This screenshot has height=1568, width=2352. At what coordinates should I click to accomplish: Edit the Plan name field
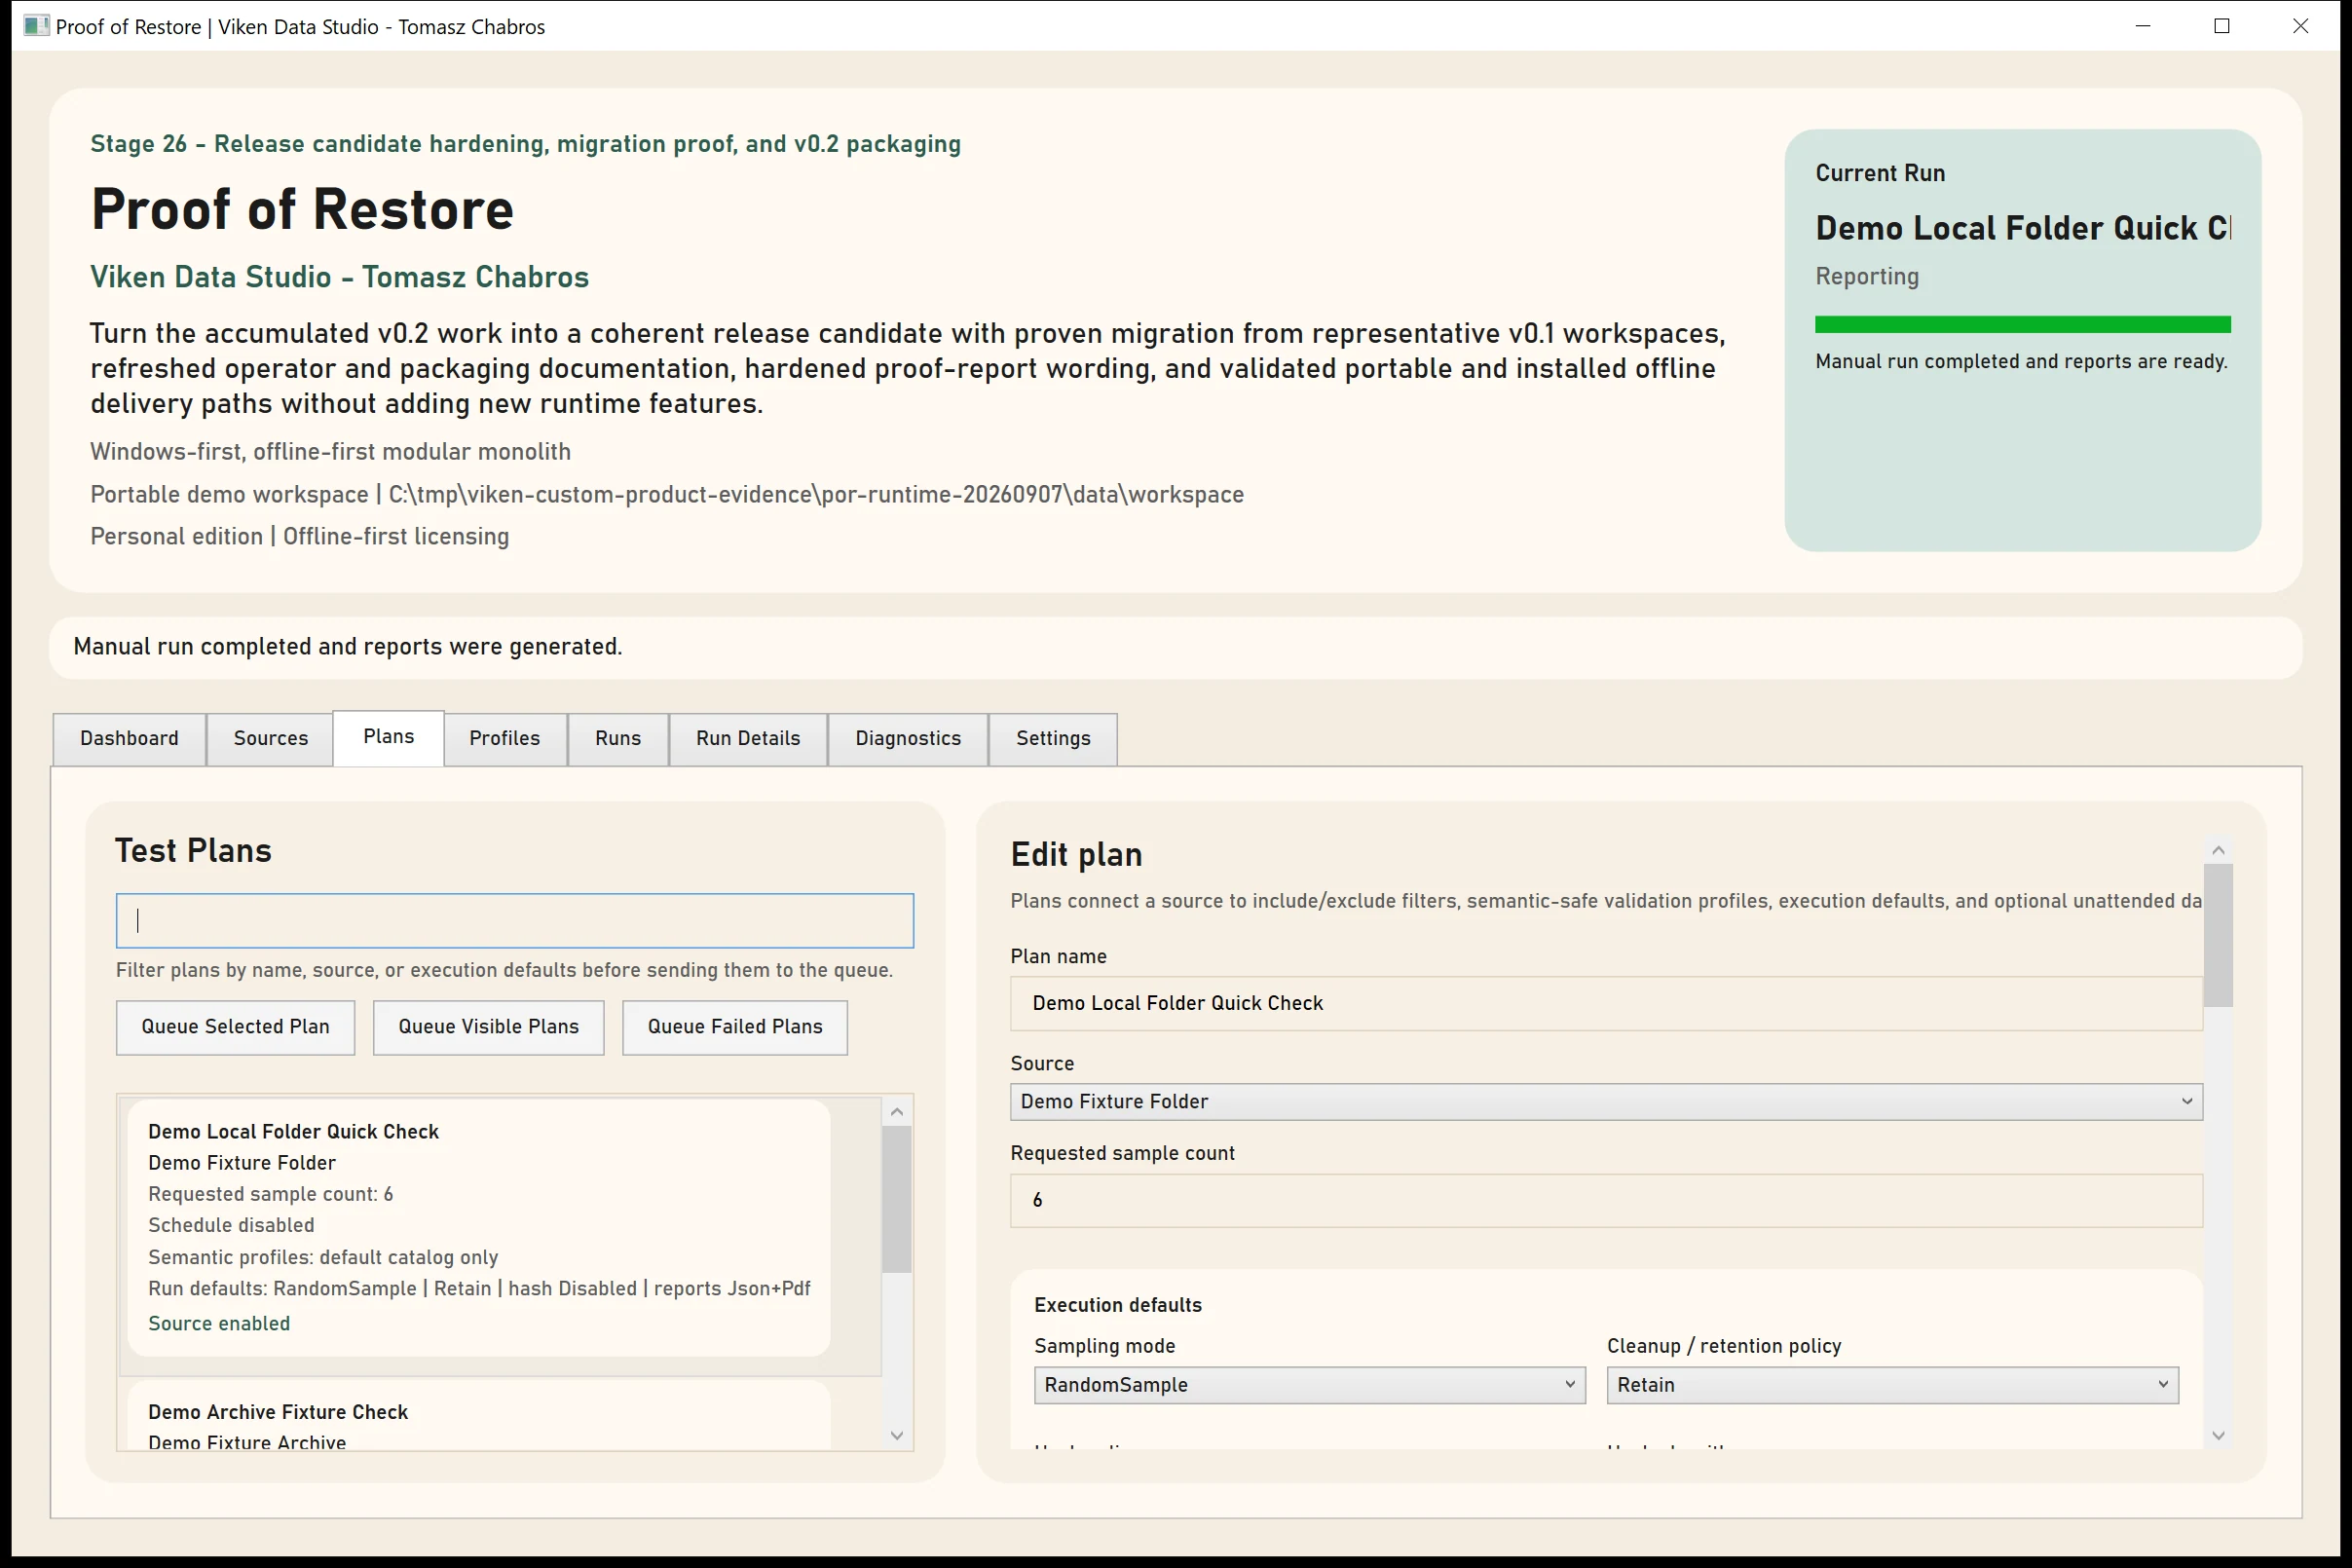(1606, 1004)
